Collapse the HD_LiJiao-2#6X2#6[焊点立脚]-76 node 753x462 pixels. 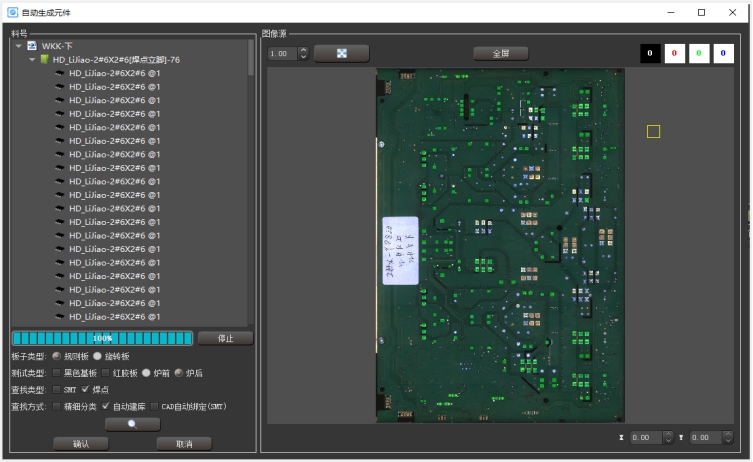click(x=32, y=60)
